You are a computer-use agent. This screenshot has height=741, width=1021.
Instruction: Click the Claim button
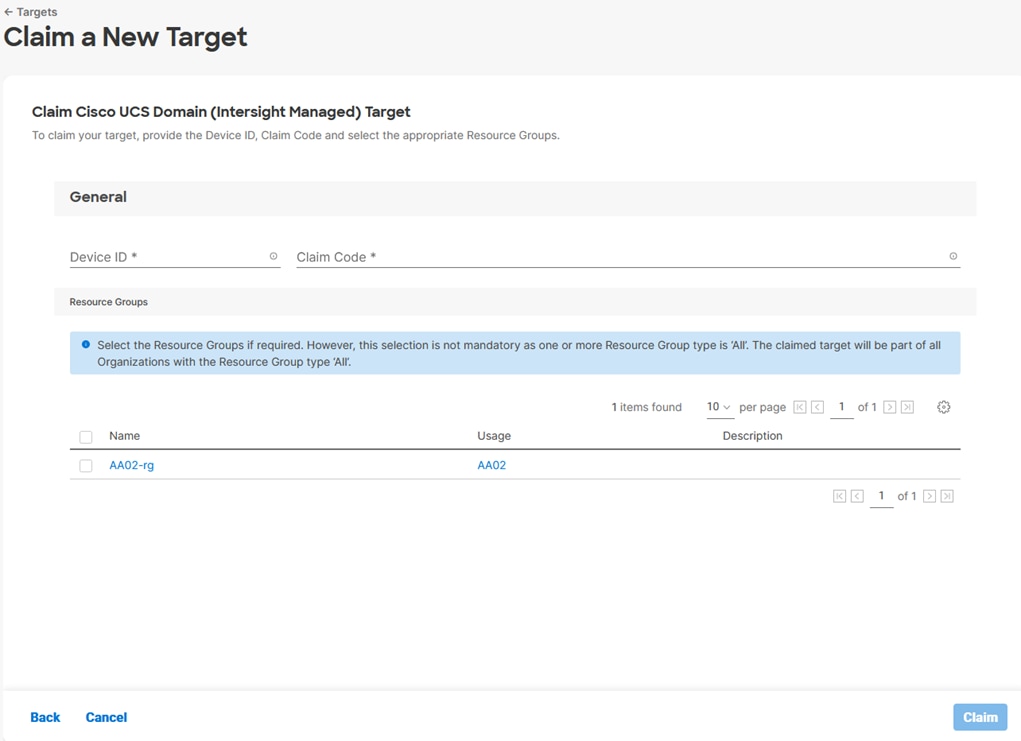(x=980, y=717)
